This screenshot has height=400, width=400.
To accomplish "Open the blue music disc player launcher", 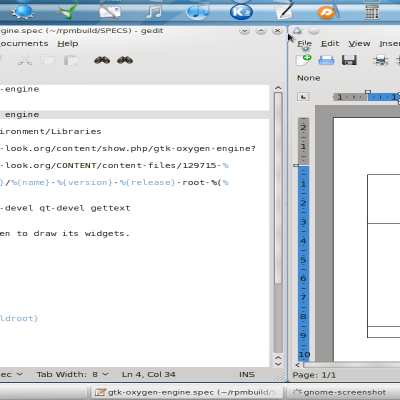I will (x=197, y=12).
